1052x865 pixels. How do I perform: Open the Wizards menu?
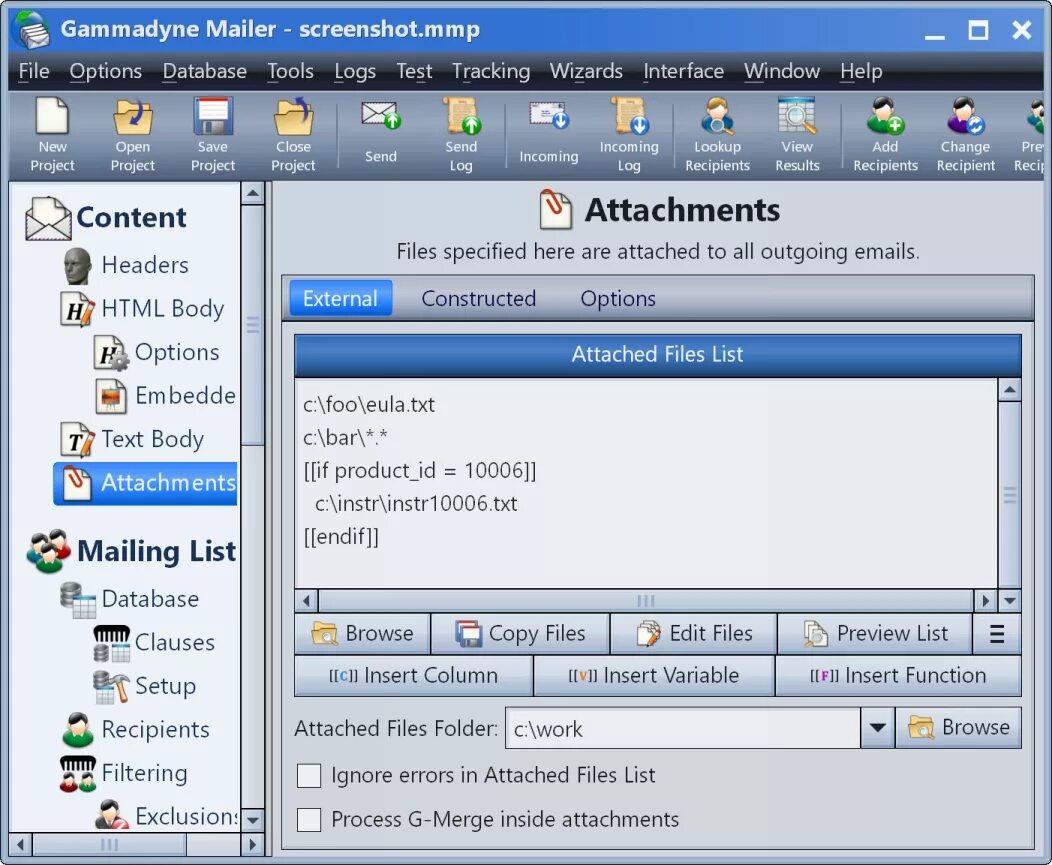pyautogui.click(x=586, y=71)
